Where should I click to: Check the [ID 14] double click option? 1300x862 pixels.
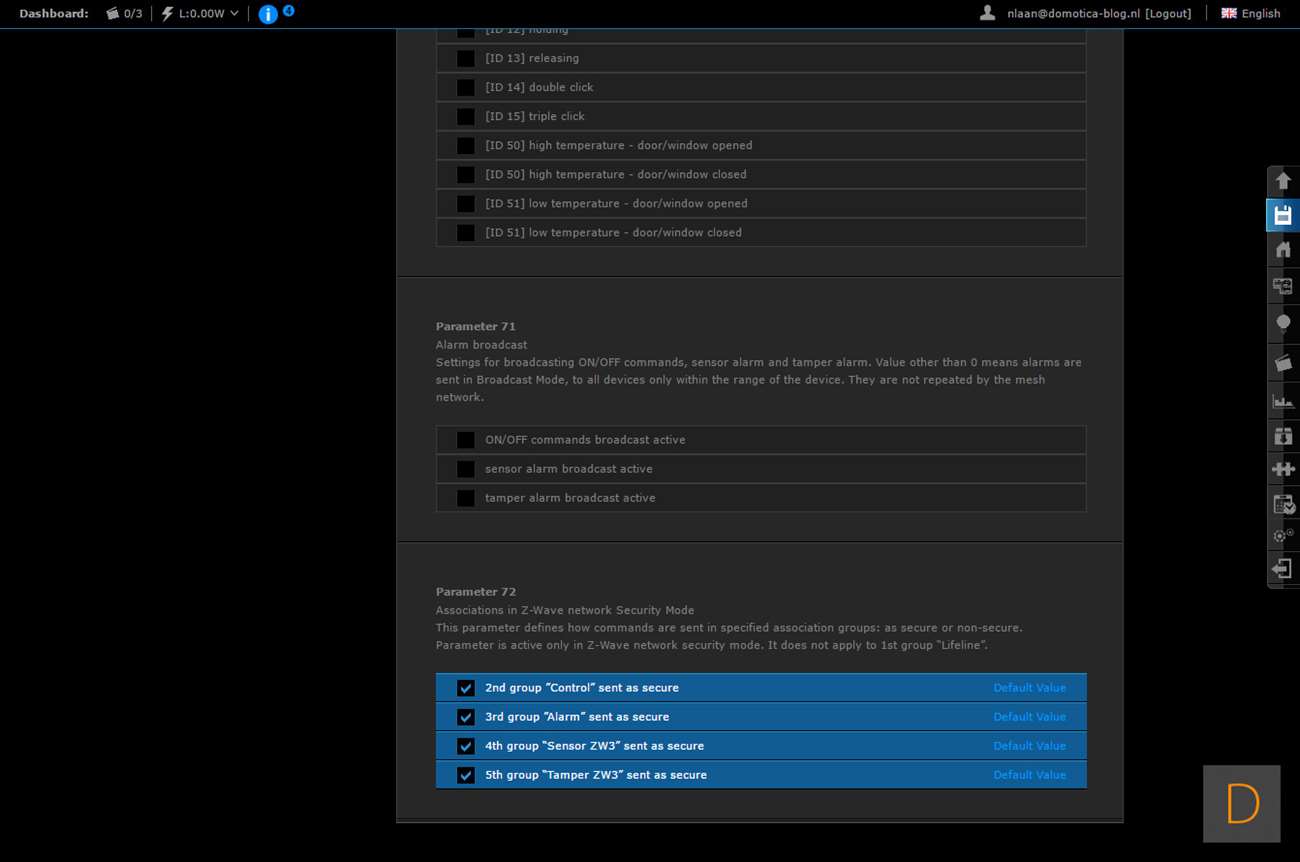466,88
